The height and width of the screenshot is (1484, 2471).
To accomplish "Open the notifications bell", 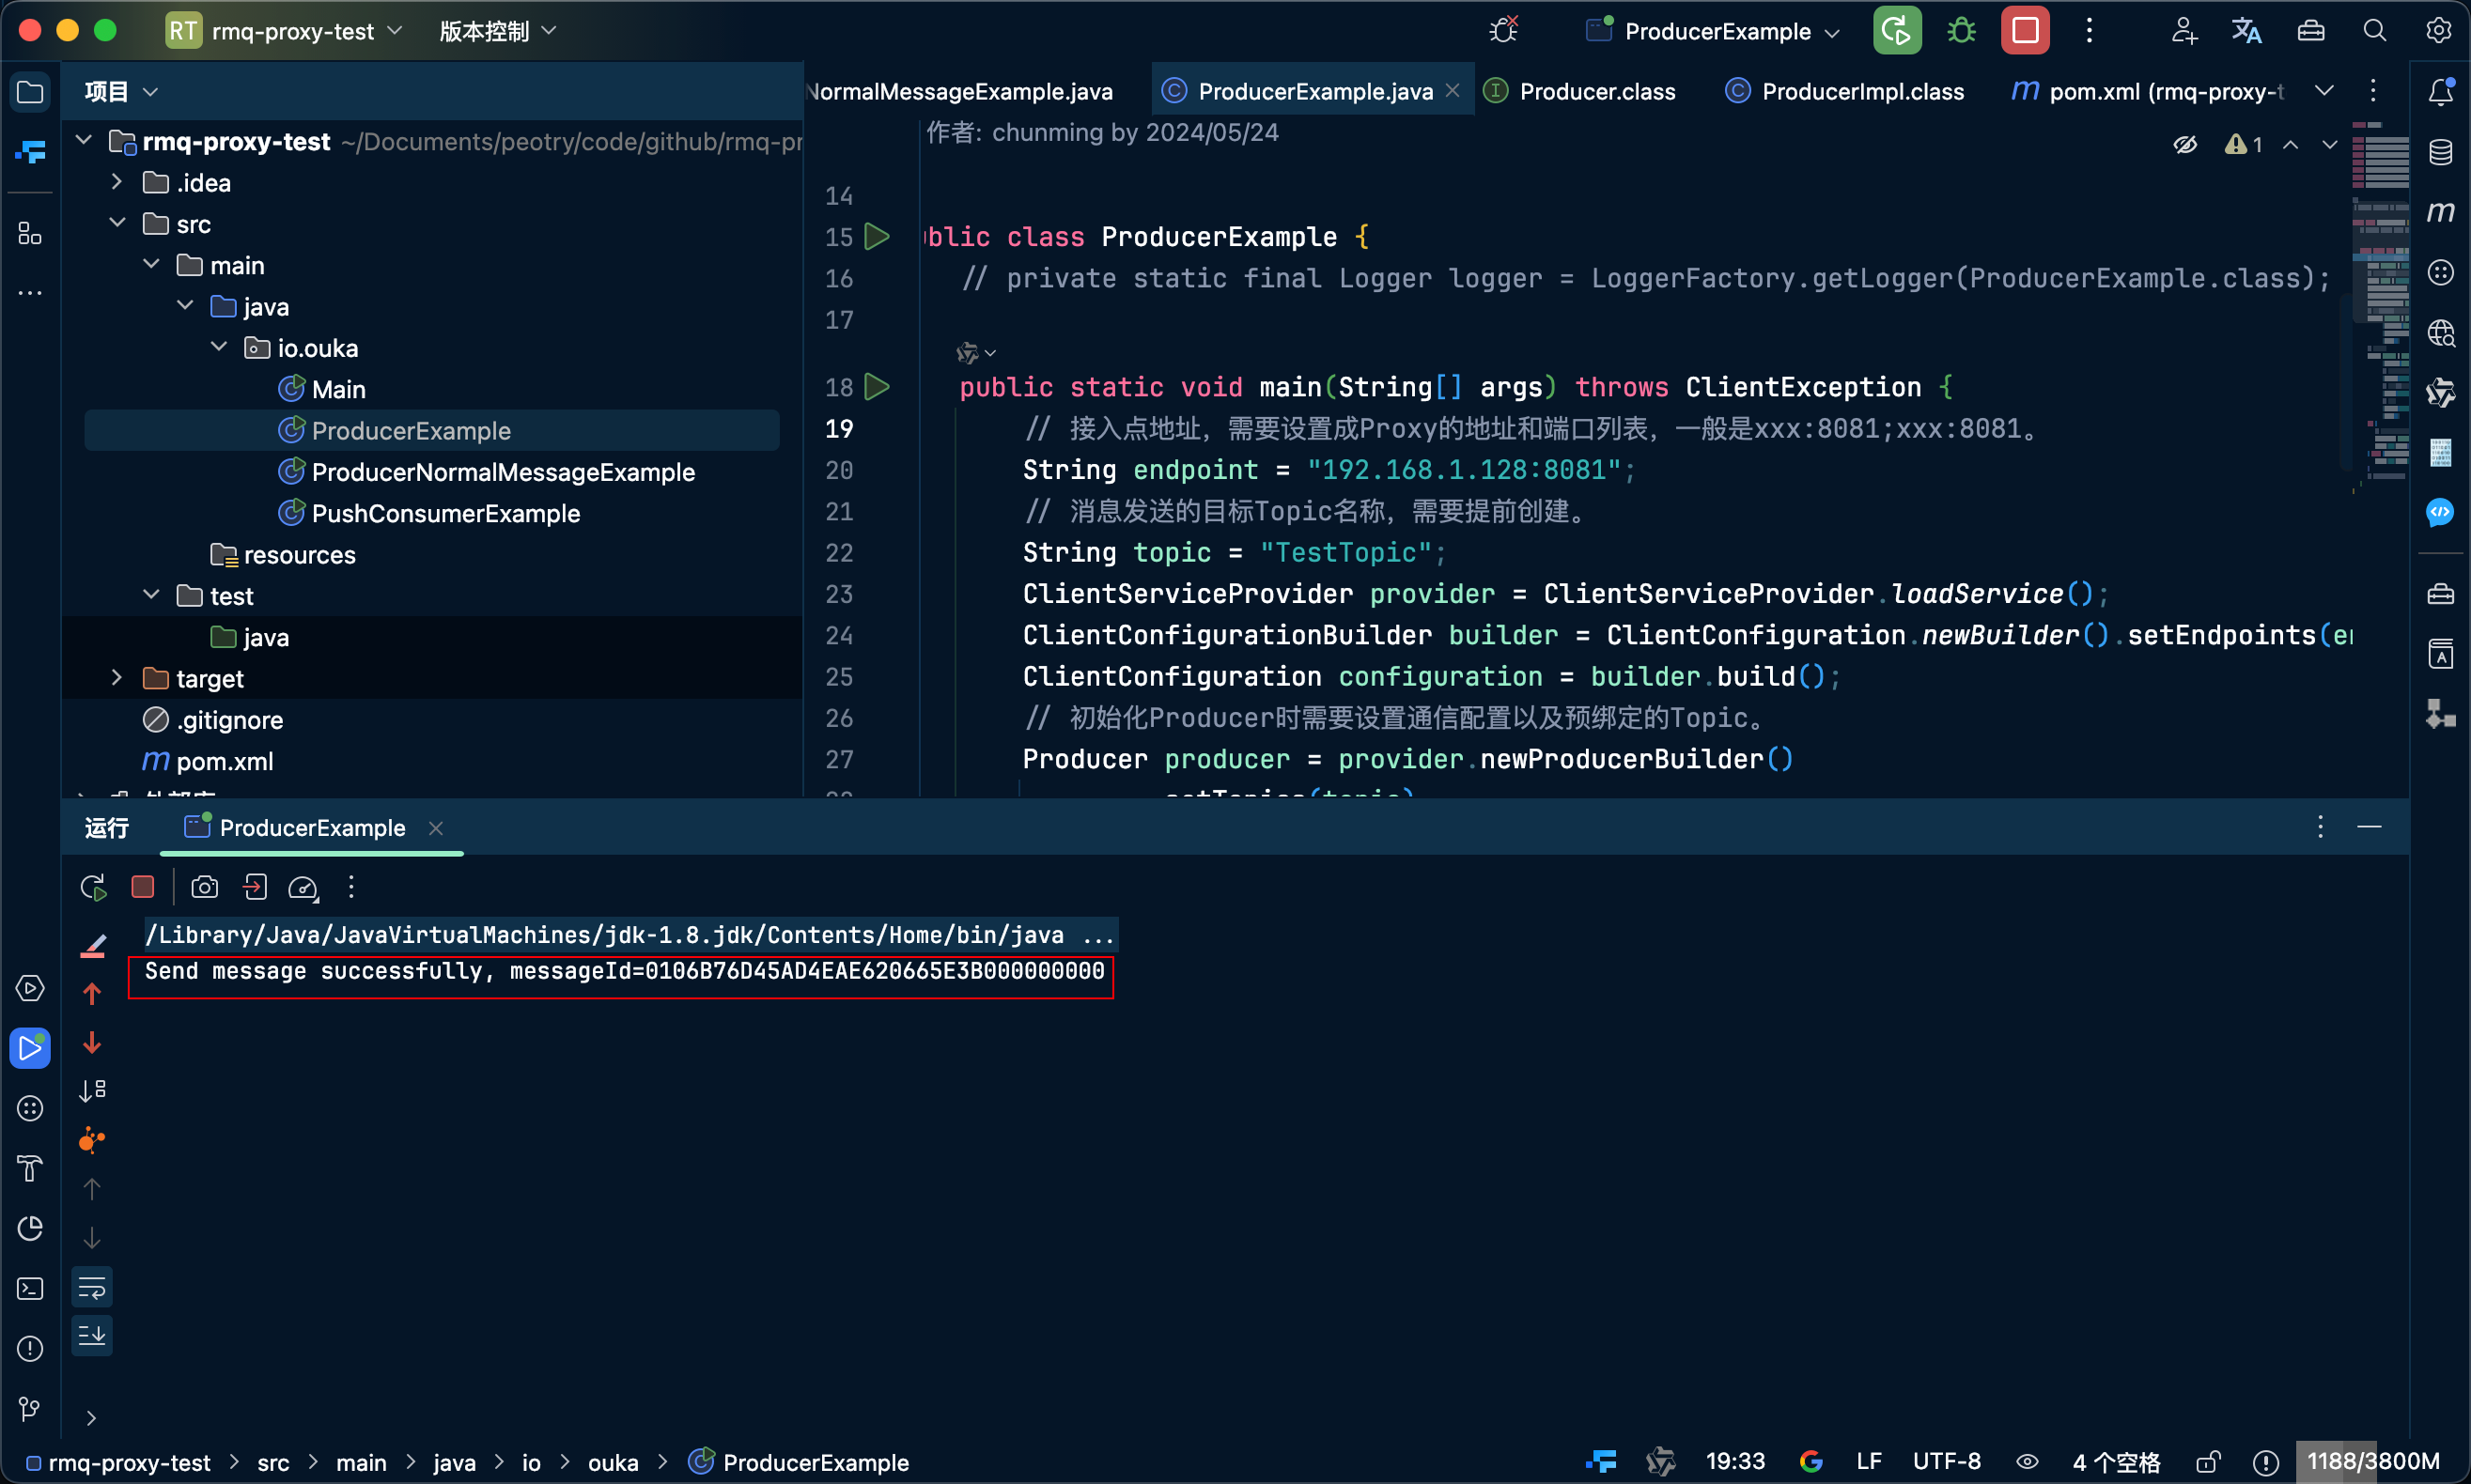I will 2440,92.
